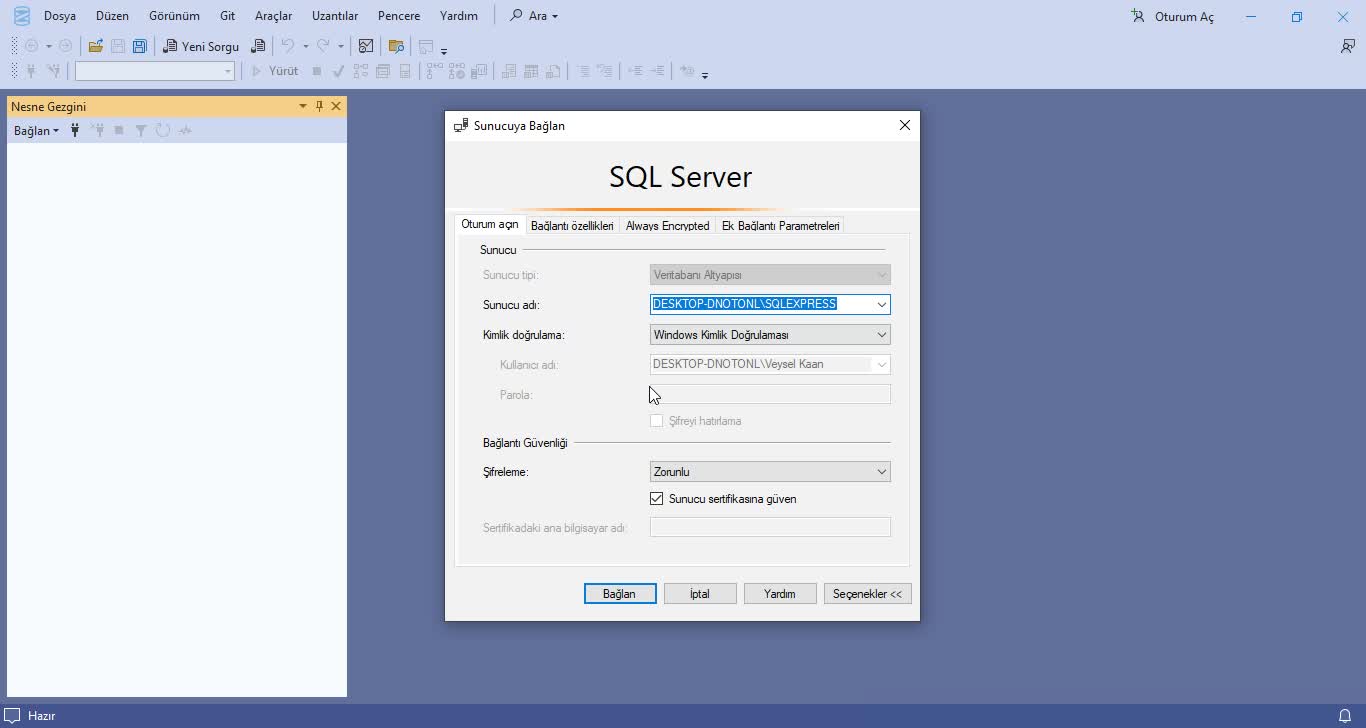Click the Disconnect icon in Nesne Gezgini
This screenshot has width=1366, height=728.
pos(97,130)
